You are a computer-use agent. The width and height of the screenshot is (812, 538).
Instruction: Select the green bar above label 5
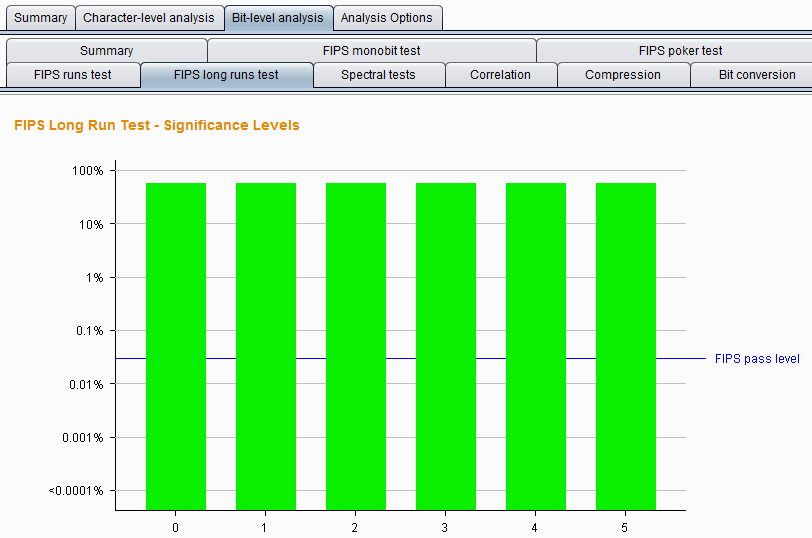click(x=626, y=345)
